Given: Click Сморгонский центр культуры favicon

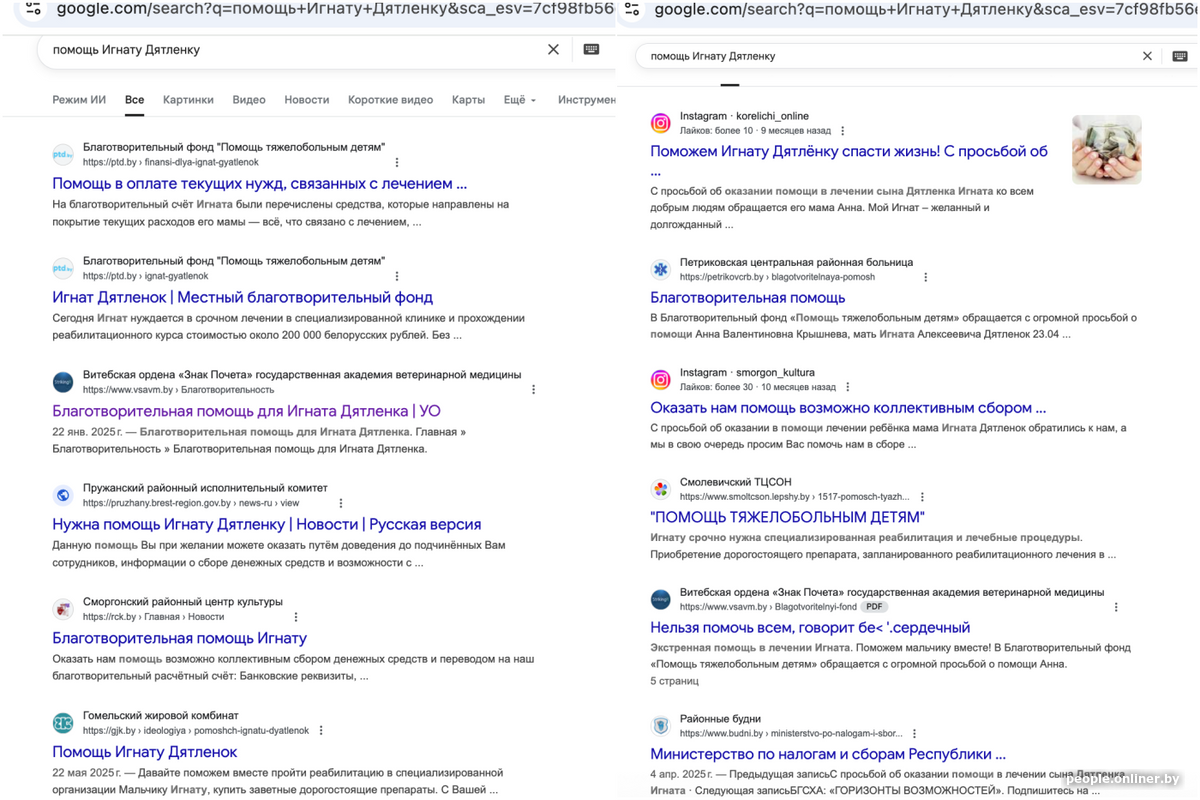Looking at the screenshot, I should [63, 609].
